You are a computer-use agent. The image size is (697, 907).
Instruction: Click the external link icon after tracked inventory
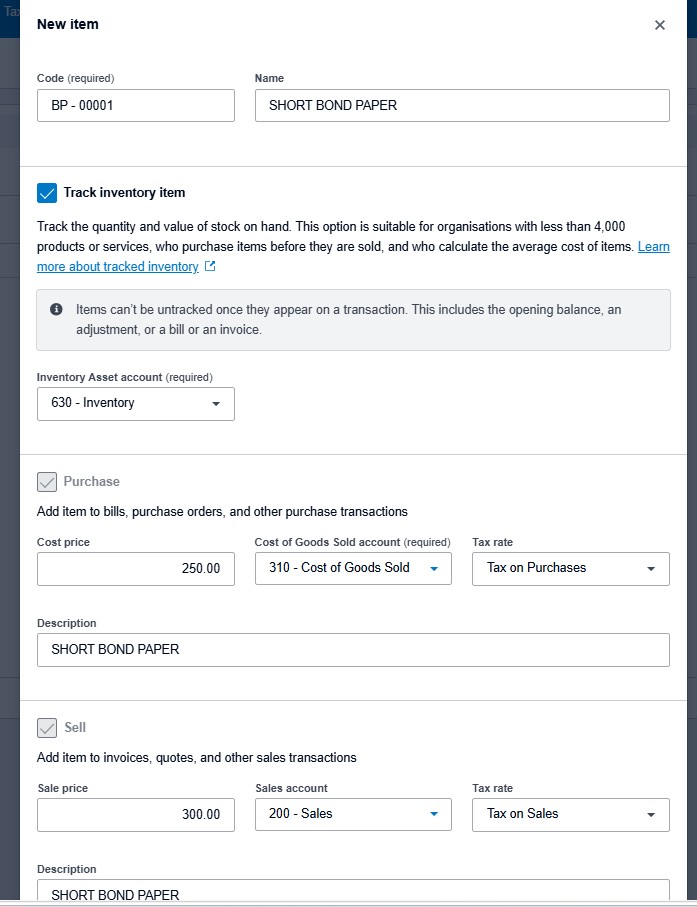[x=211, y=266]
